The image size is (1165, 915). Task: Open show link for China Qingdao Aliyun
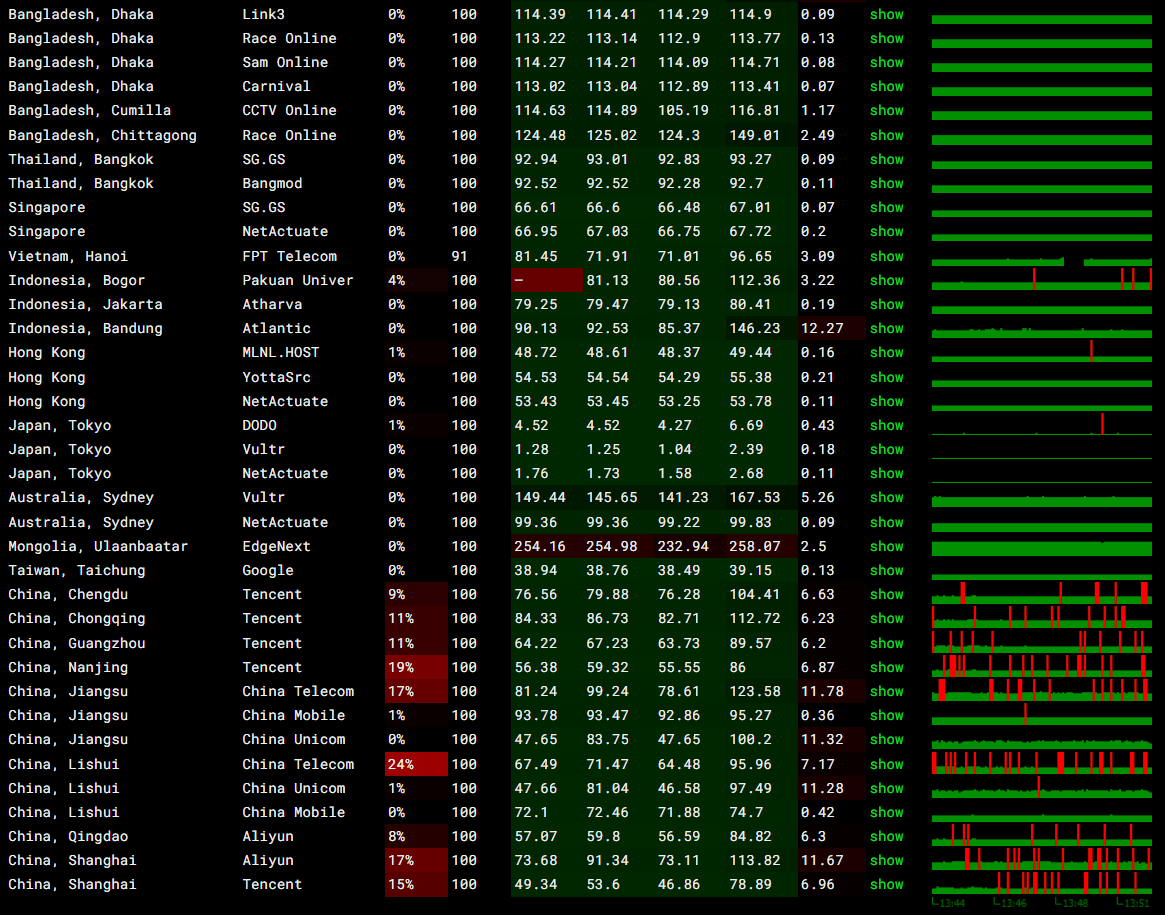[x=886, y=836]
